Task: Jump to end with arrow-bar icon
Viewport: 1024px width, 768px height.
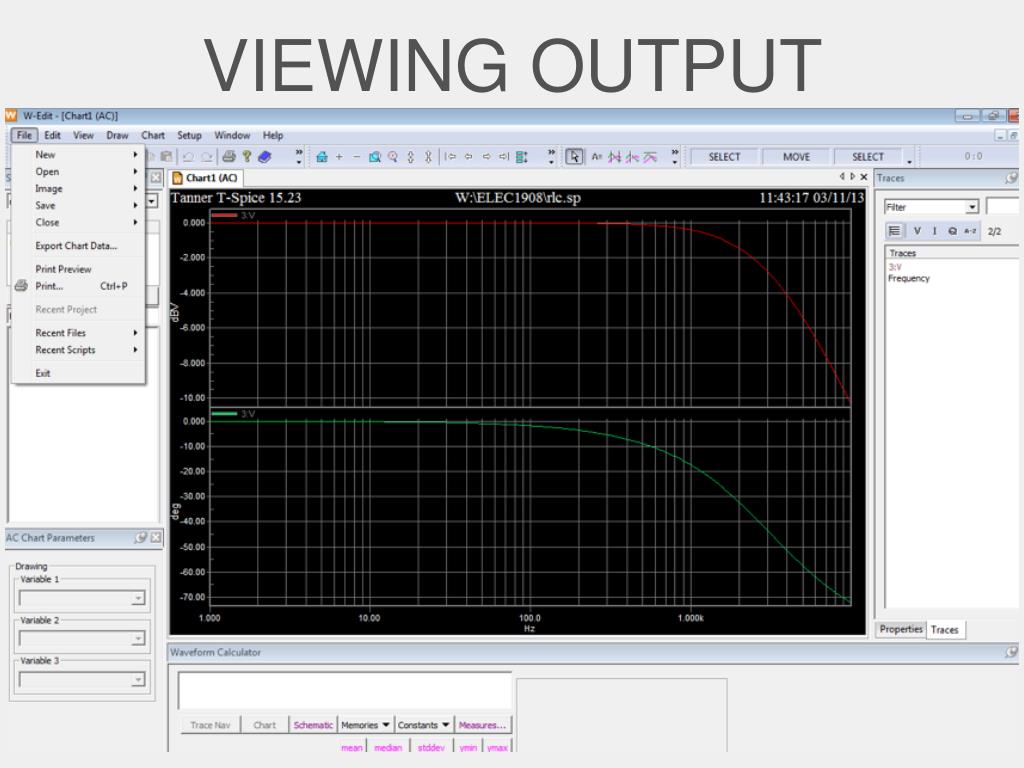Action: [504, 157]
